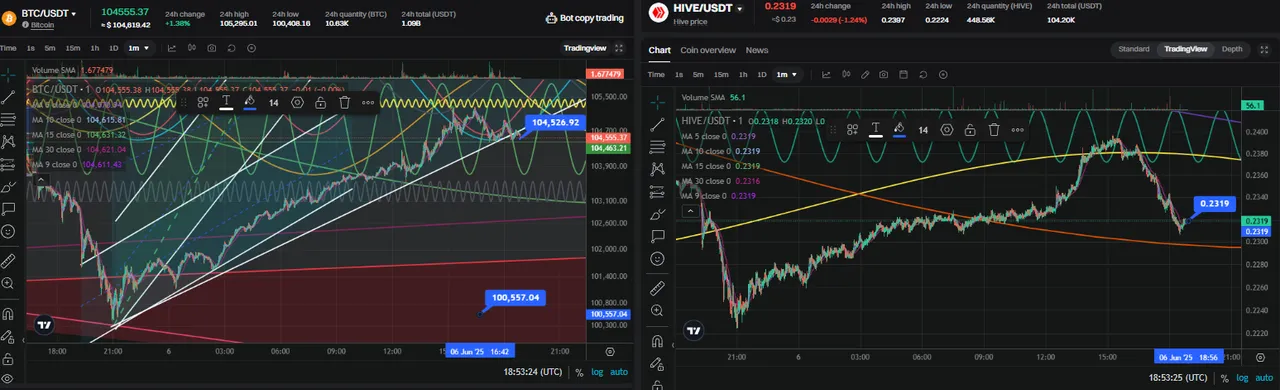Click the lock icon on HIVE drawing toolbar

(970, 129)
